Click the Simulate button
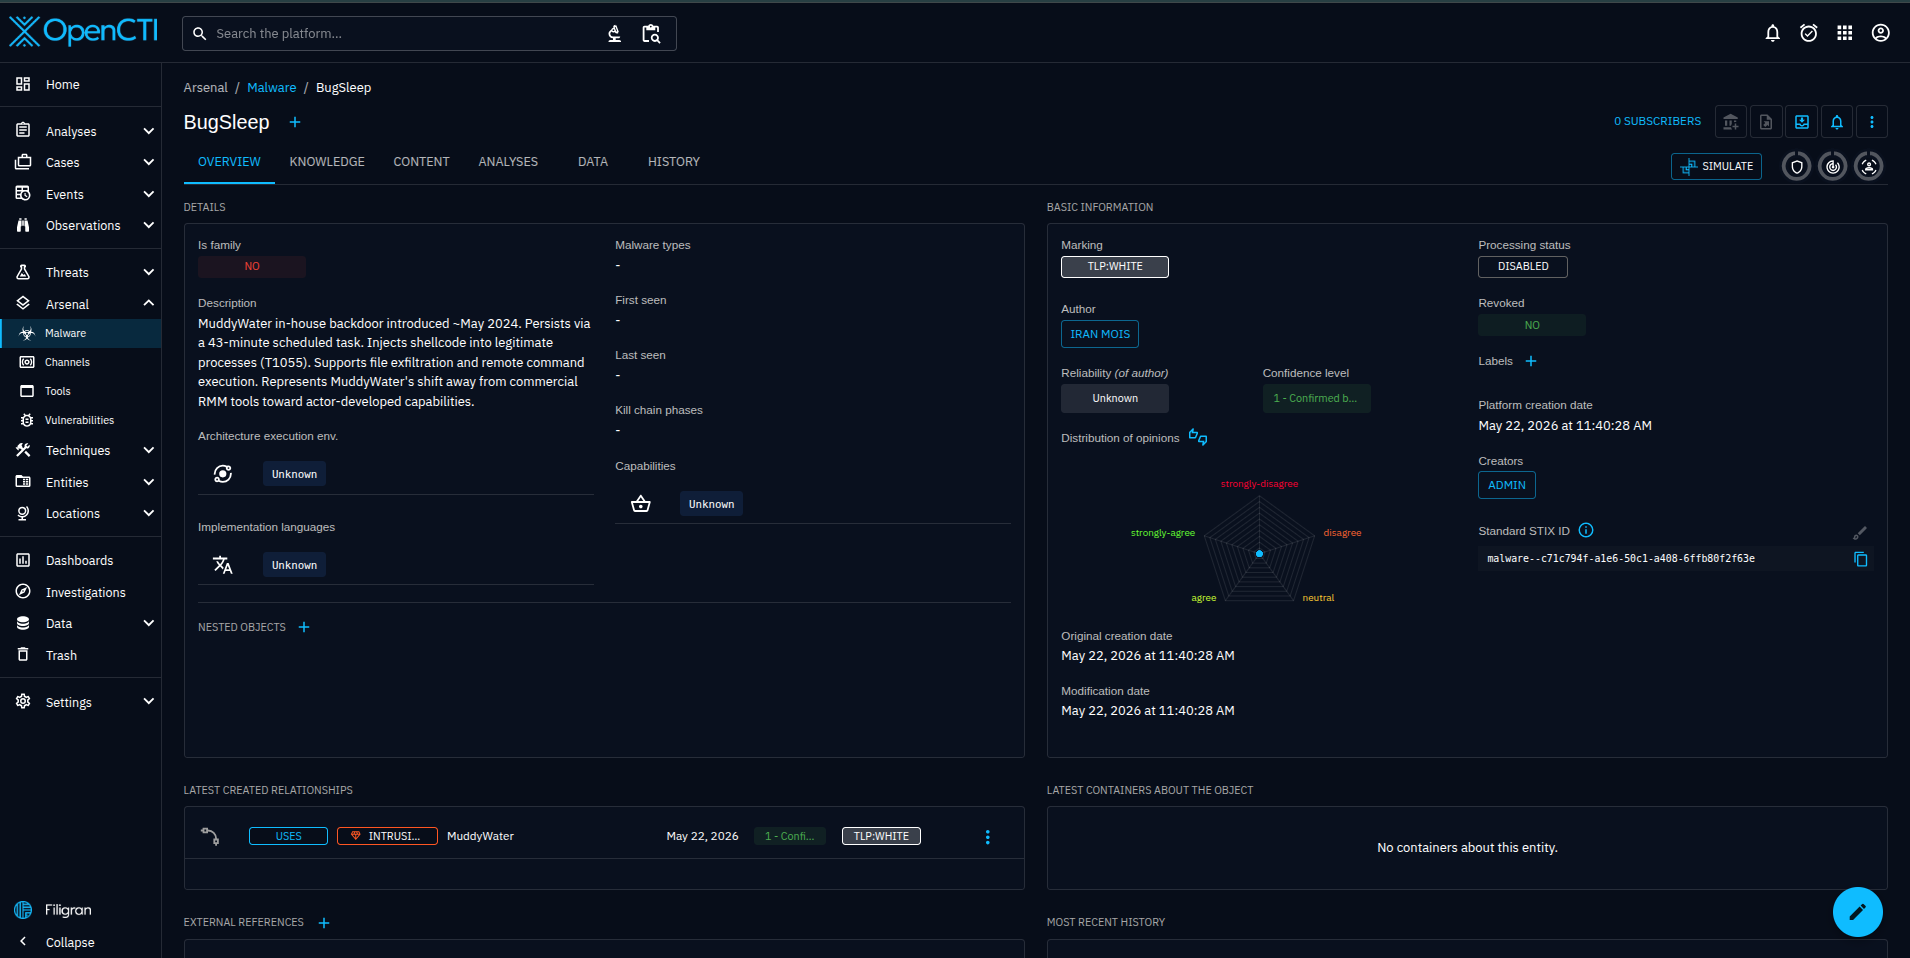The height and width of the screenshot is (958, 1910). [x=1716, y=166]
